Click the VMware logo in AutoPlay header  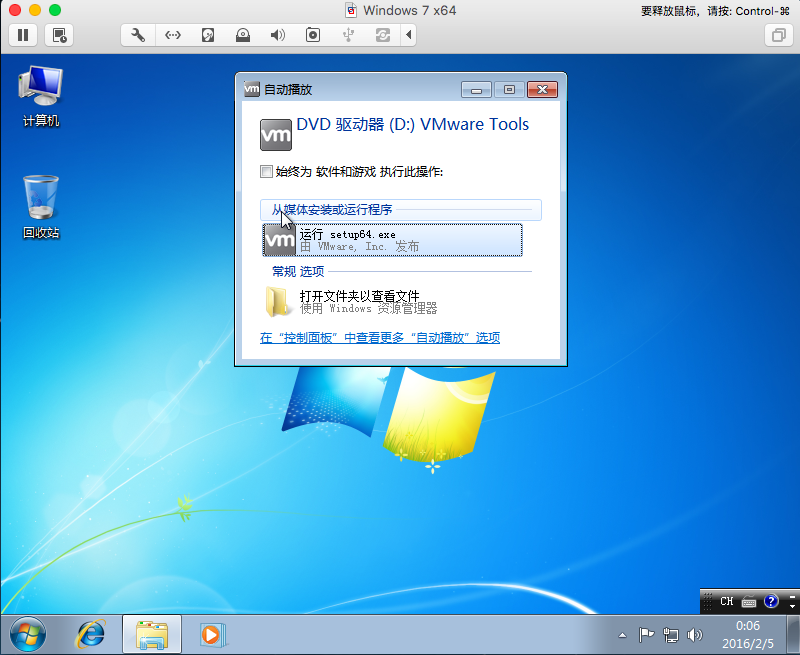point(276,135)
